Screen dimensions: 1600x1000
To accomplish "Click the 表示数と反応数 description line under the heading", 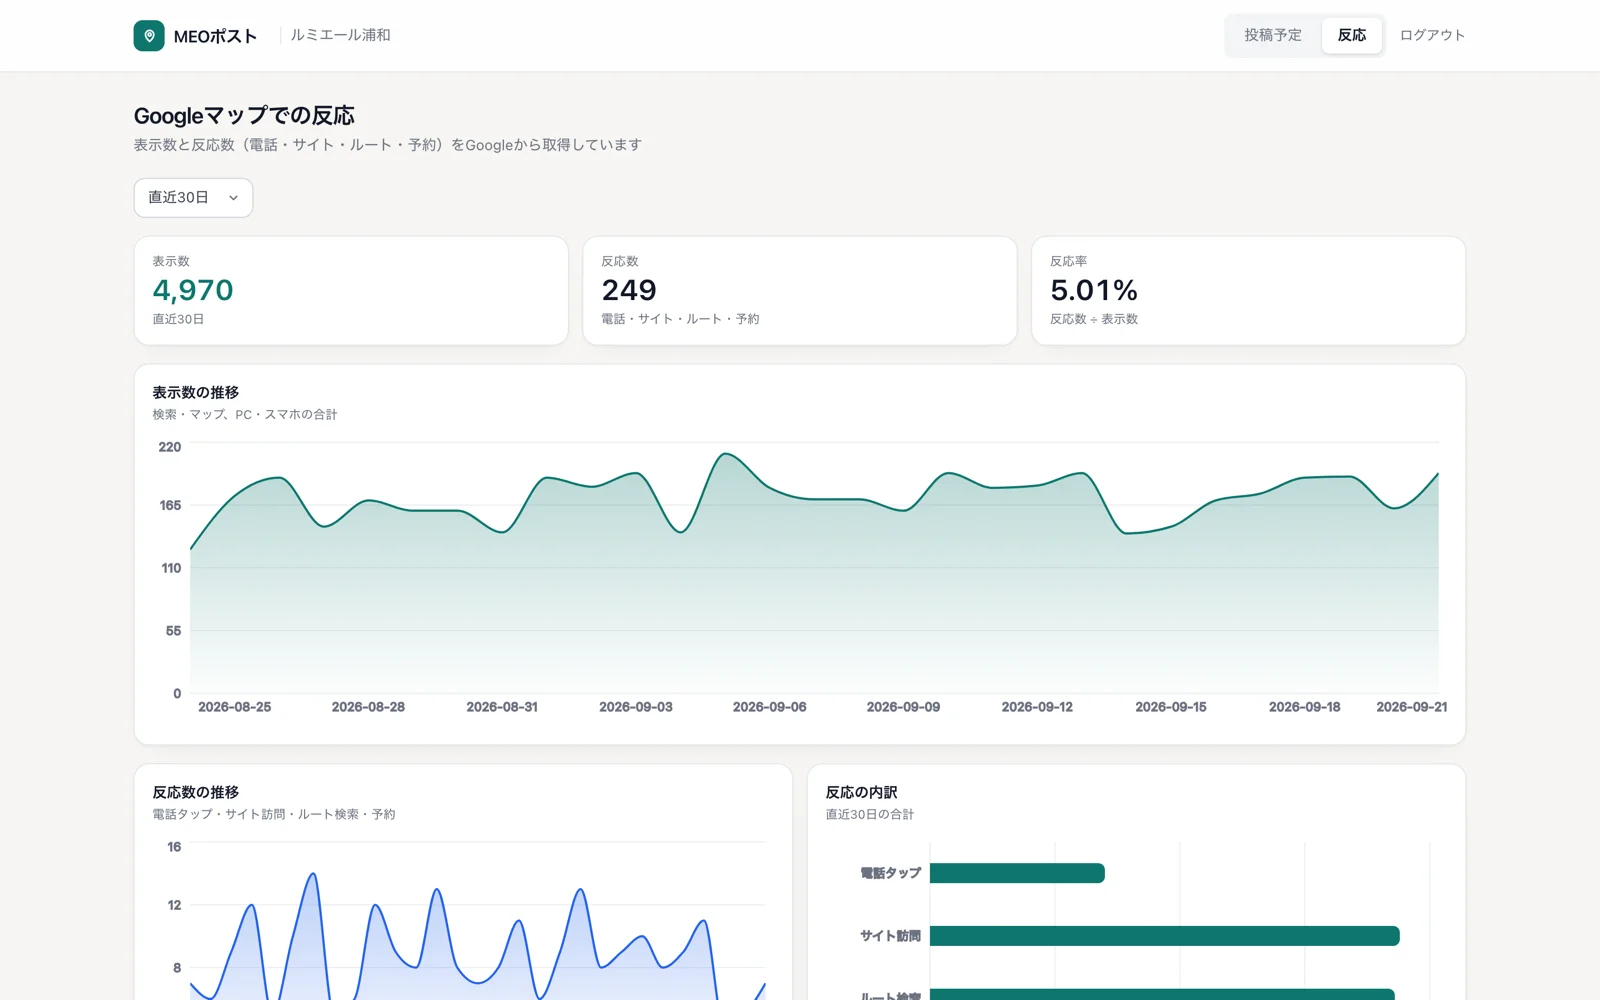I will 388,145.
